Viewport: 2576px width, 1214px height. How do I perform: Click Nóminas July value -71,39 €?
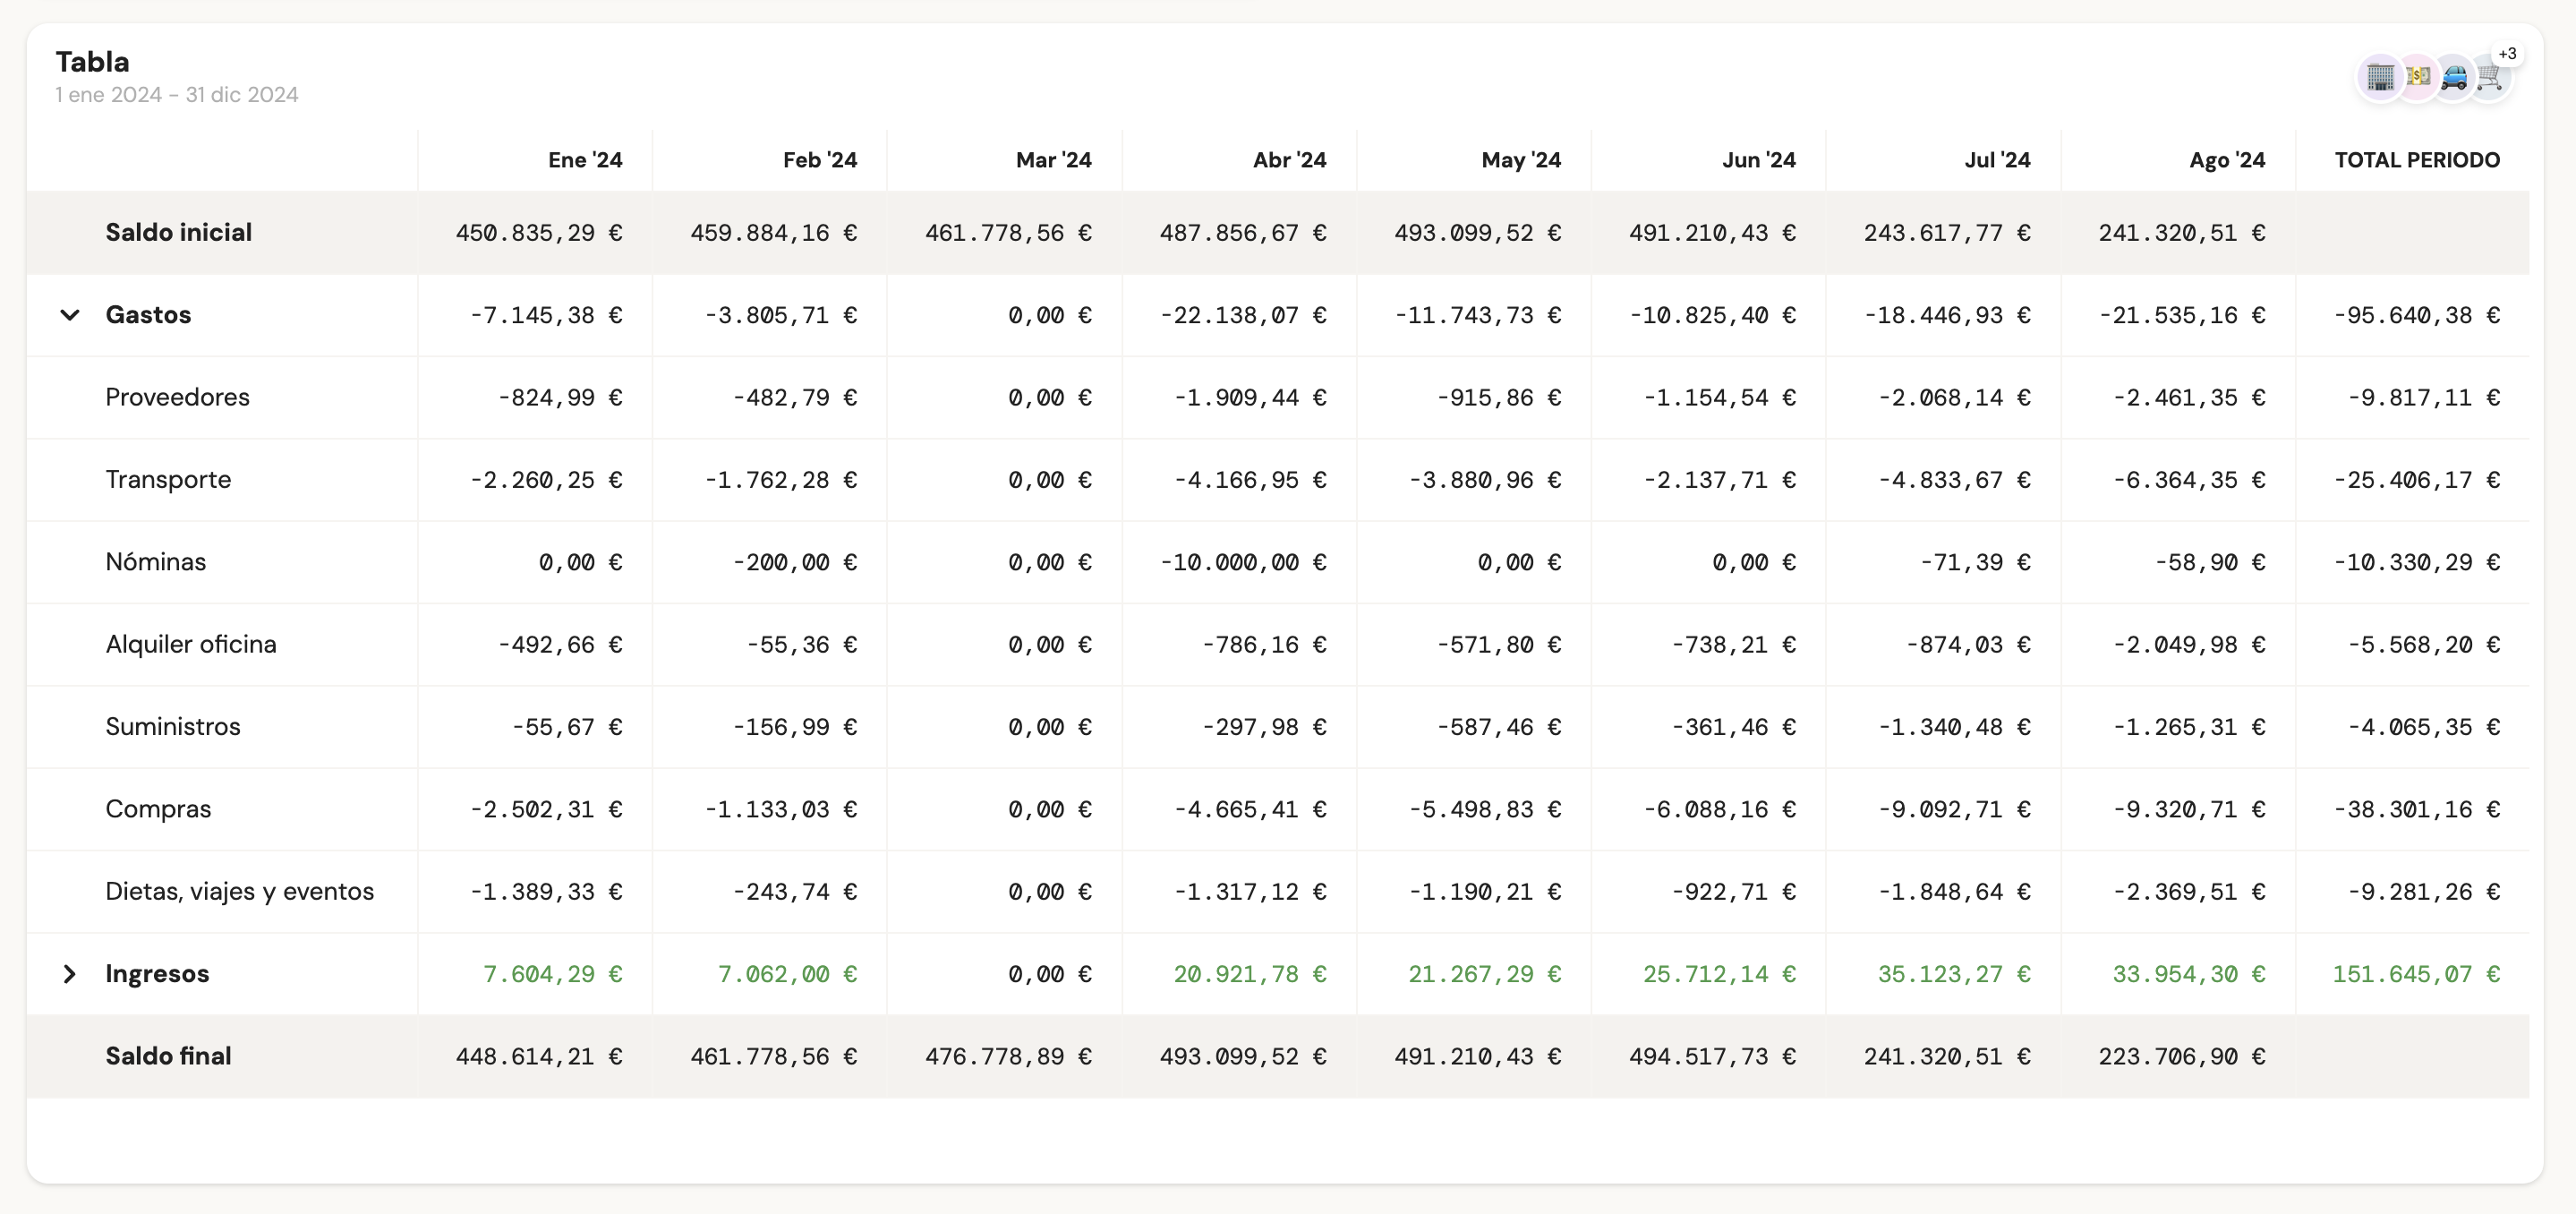1975,562
